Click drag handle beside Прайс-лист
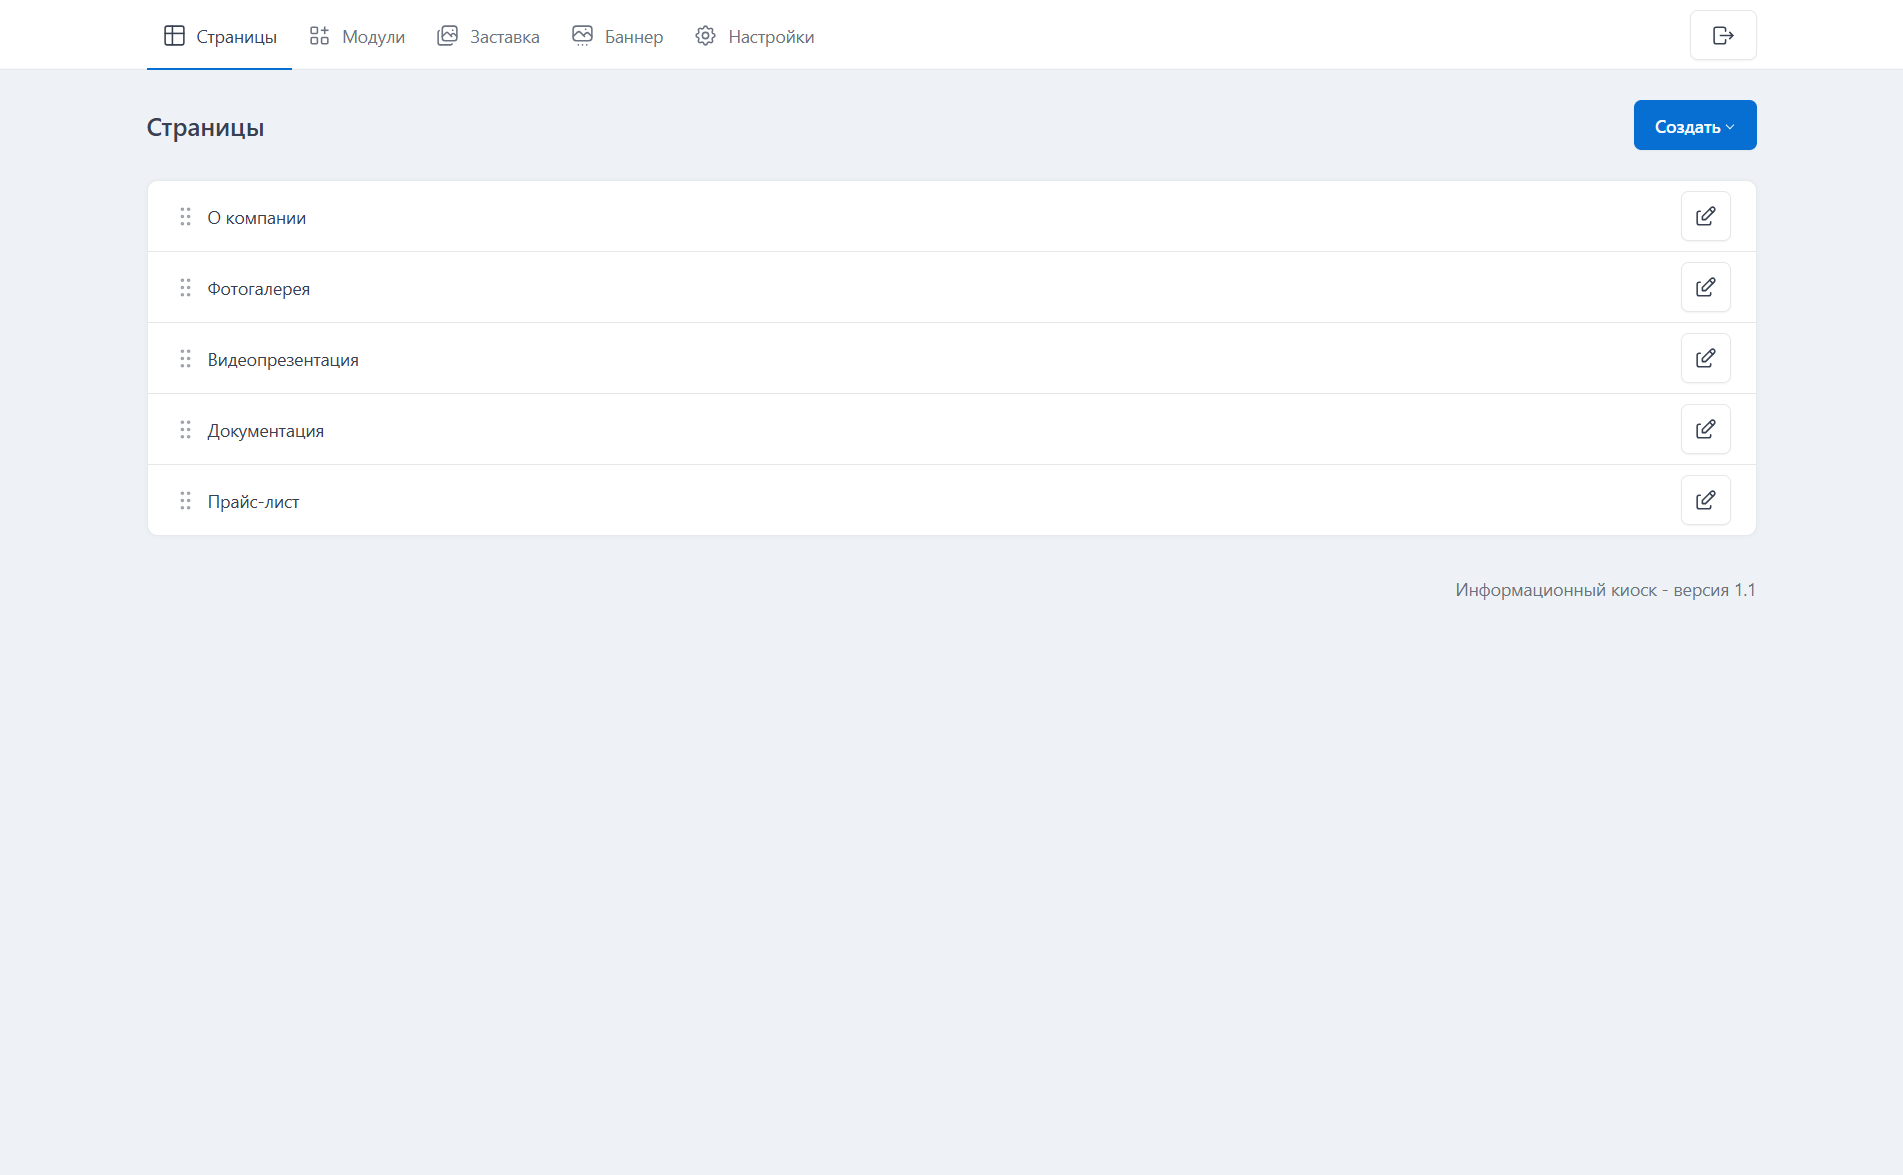Image resolution: width=1903 pixels, height=1175 pixels. point(185,501)
